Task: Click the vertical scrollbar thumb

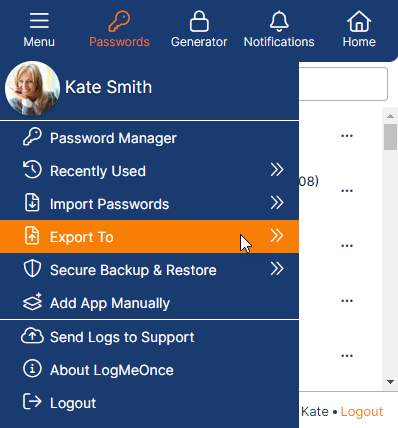Action: (390, 137)
